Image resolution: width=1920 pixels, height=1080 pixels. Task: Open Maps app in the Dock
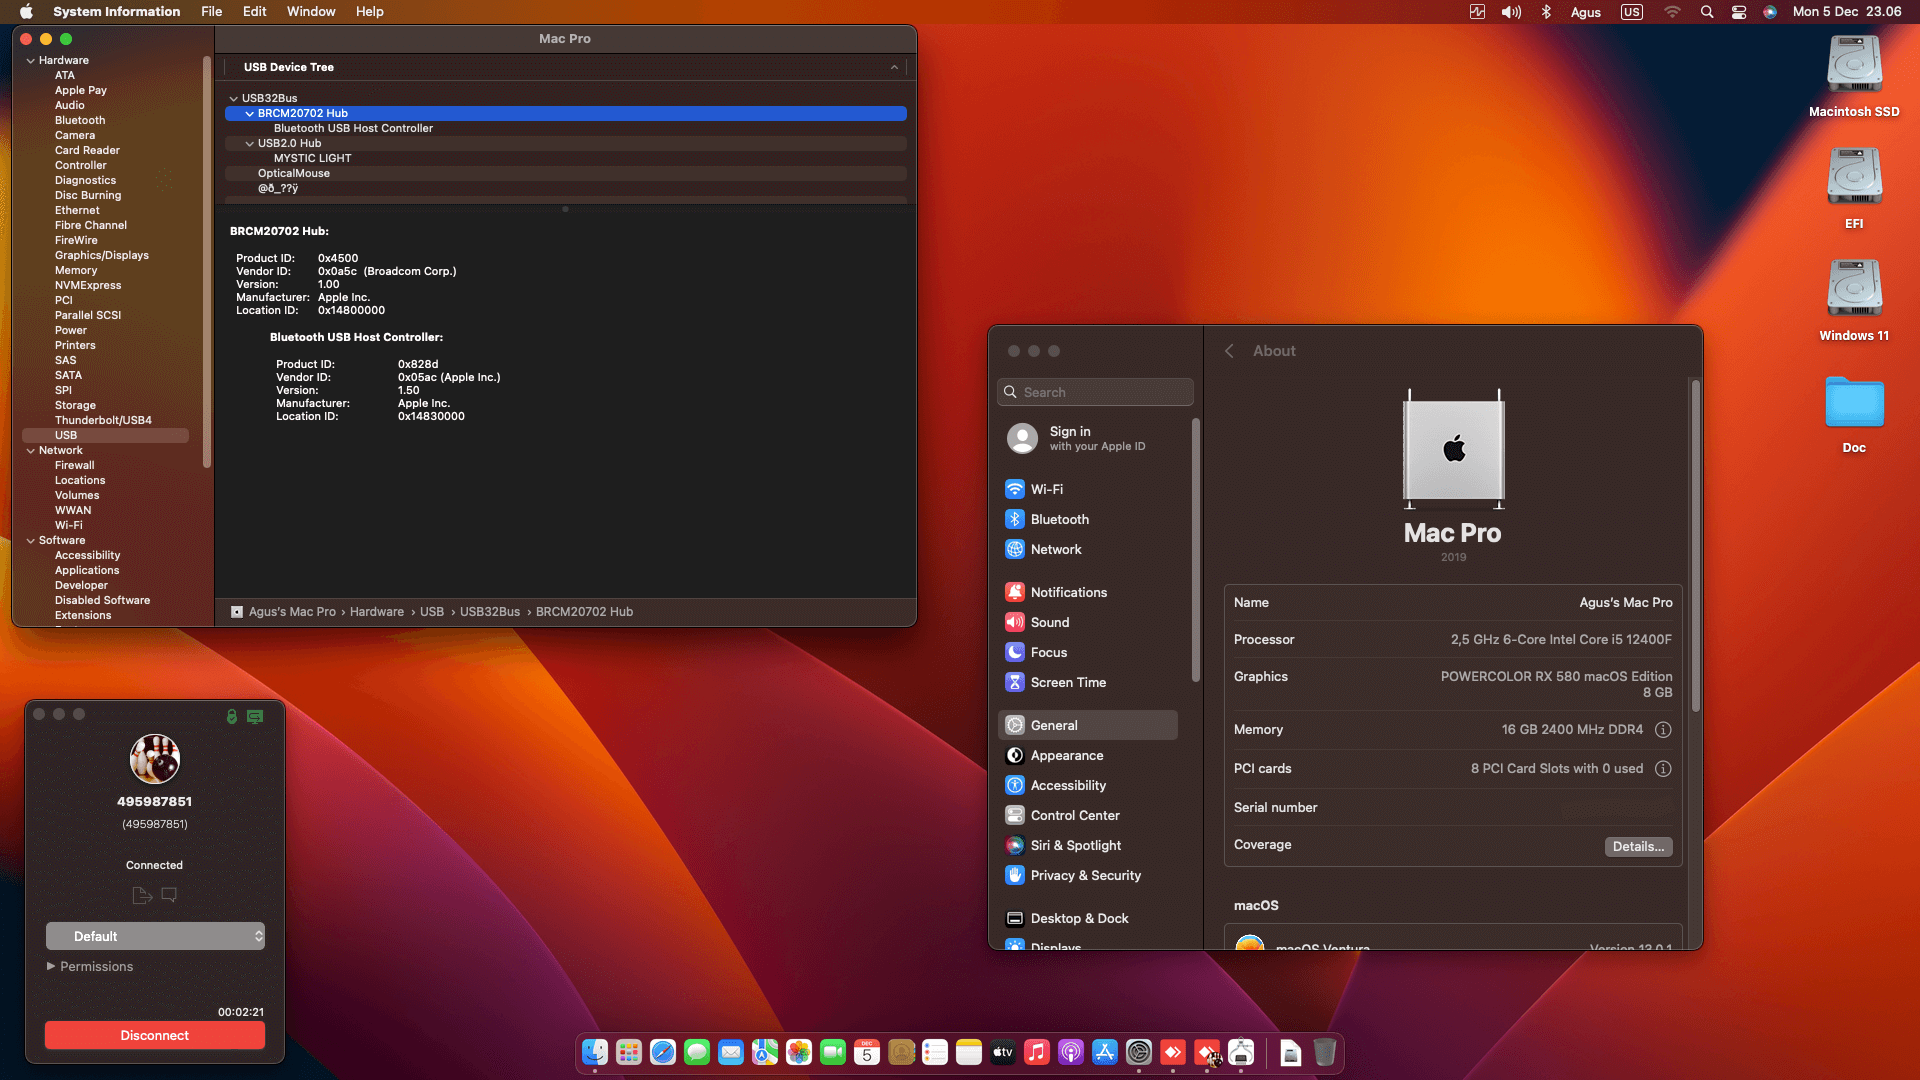click(765, 1052)
